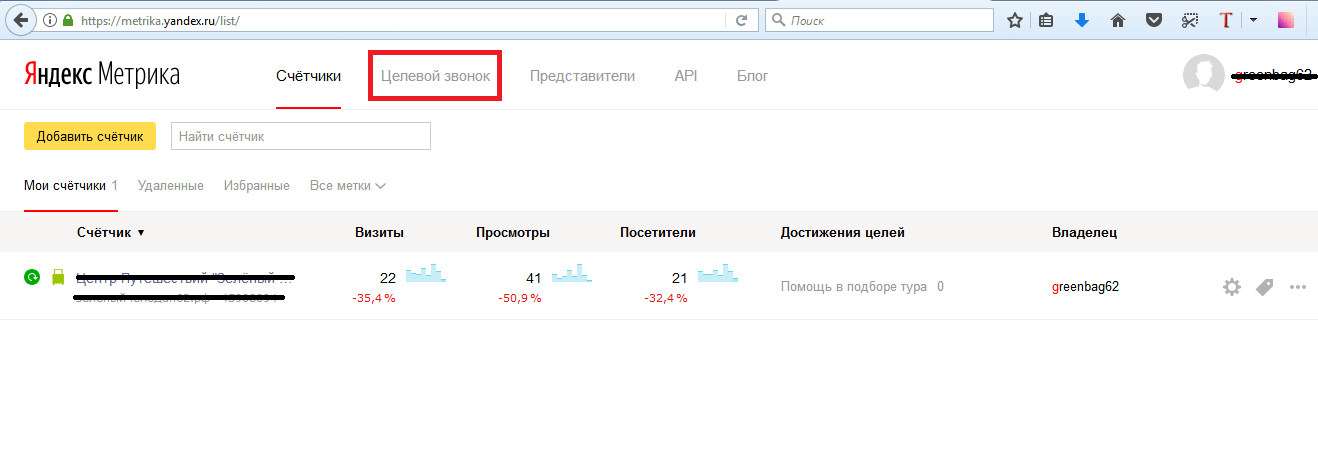This screenshot has height=469, width=1318.
Task: Click the Просмотры sparkline chart
Action: click(572, 273)
